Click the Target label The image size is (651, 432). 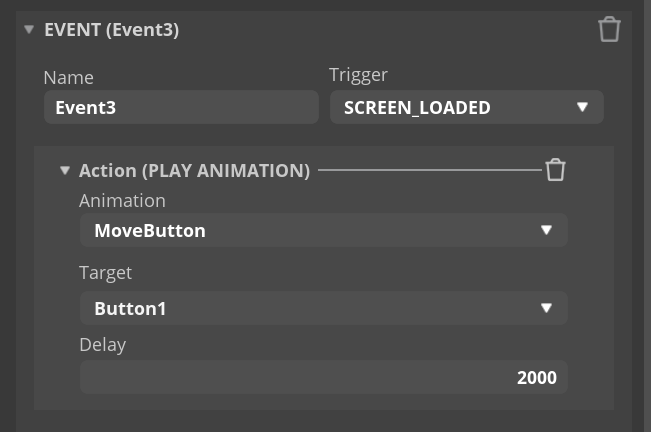point(105,273)
